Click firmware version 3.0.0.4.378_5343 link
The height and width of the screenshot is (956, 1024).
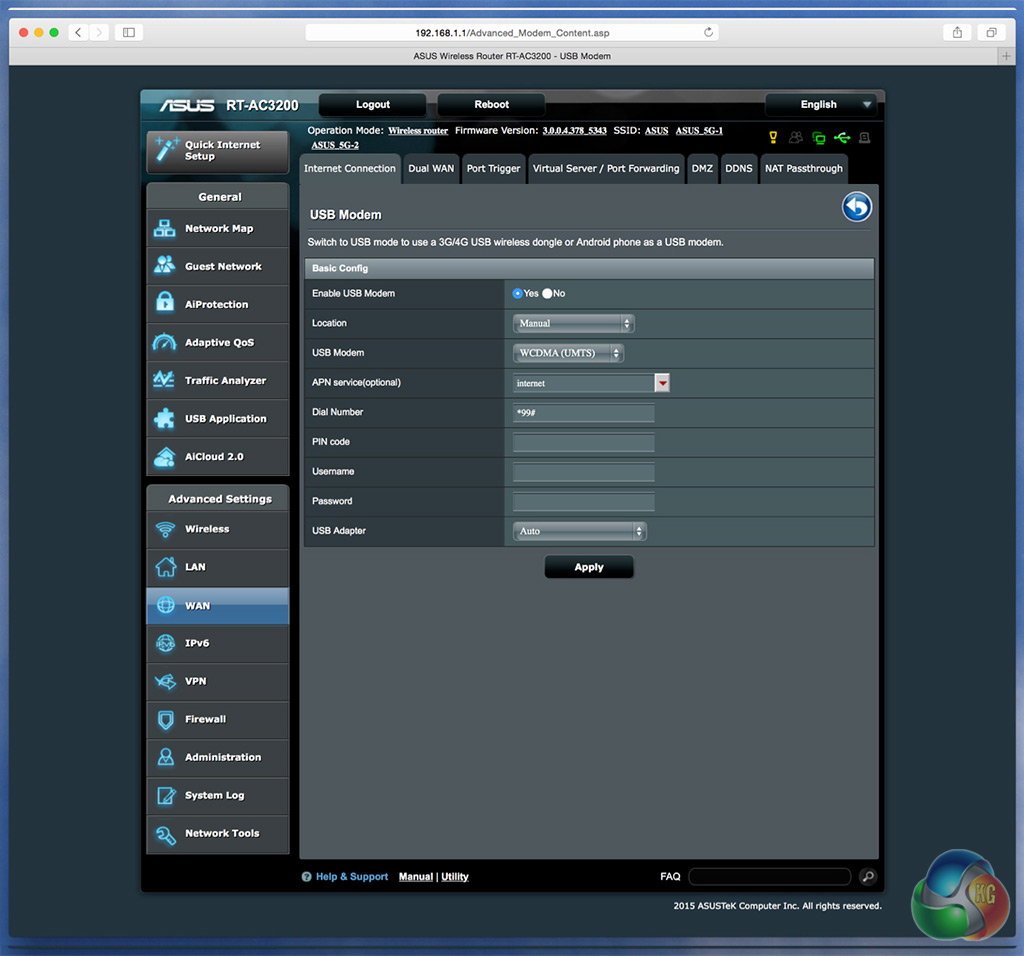coord(575,131)
